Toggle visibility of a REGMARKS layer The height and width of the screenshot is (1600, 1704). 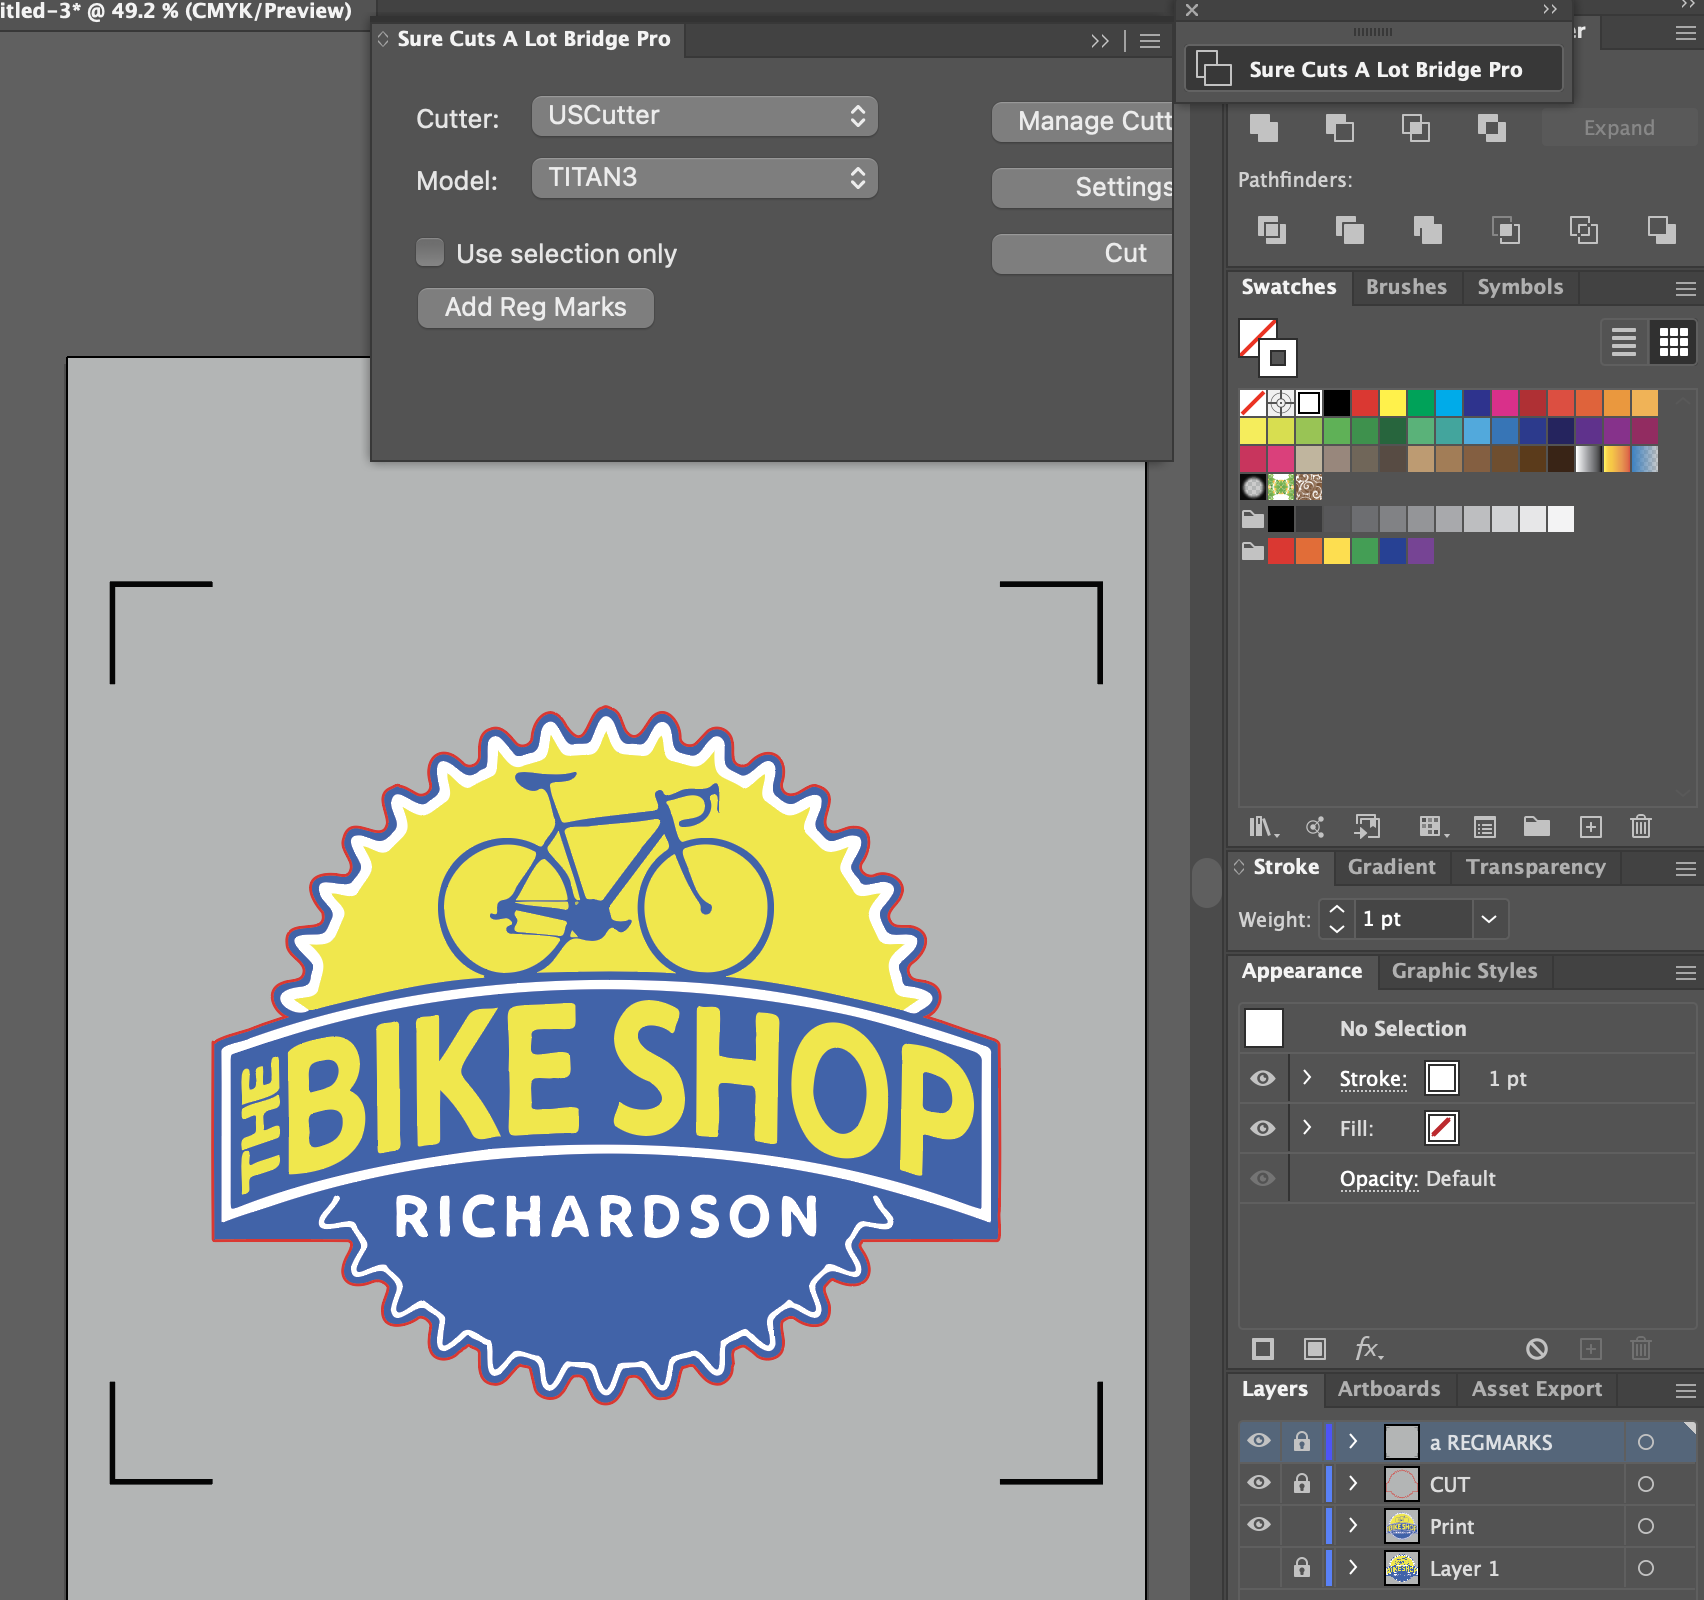click(x=1259, y=1441)
